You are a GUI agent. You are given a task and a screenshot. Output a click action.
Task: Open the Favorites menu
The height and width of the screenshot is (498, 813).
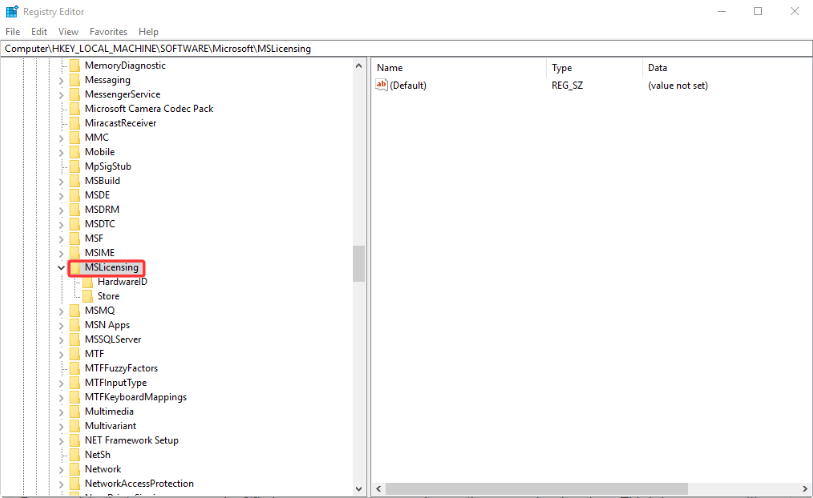tap(108, 32)
